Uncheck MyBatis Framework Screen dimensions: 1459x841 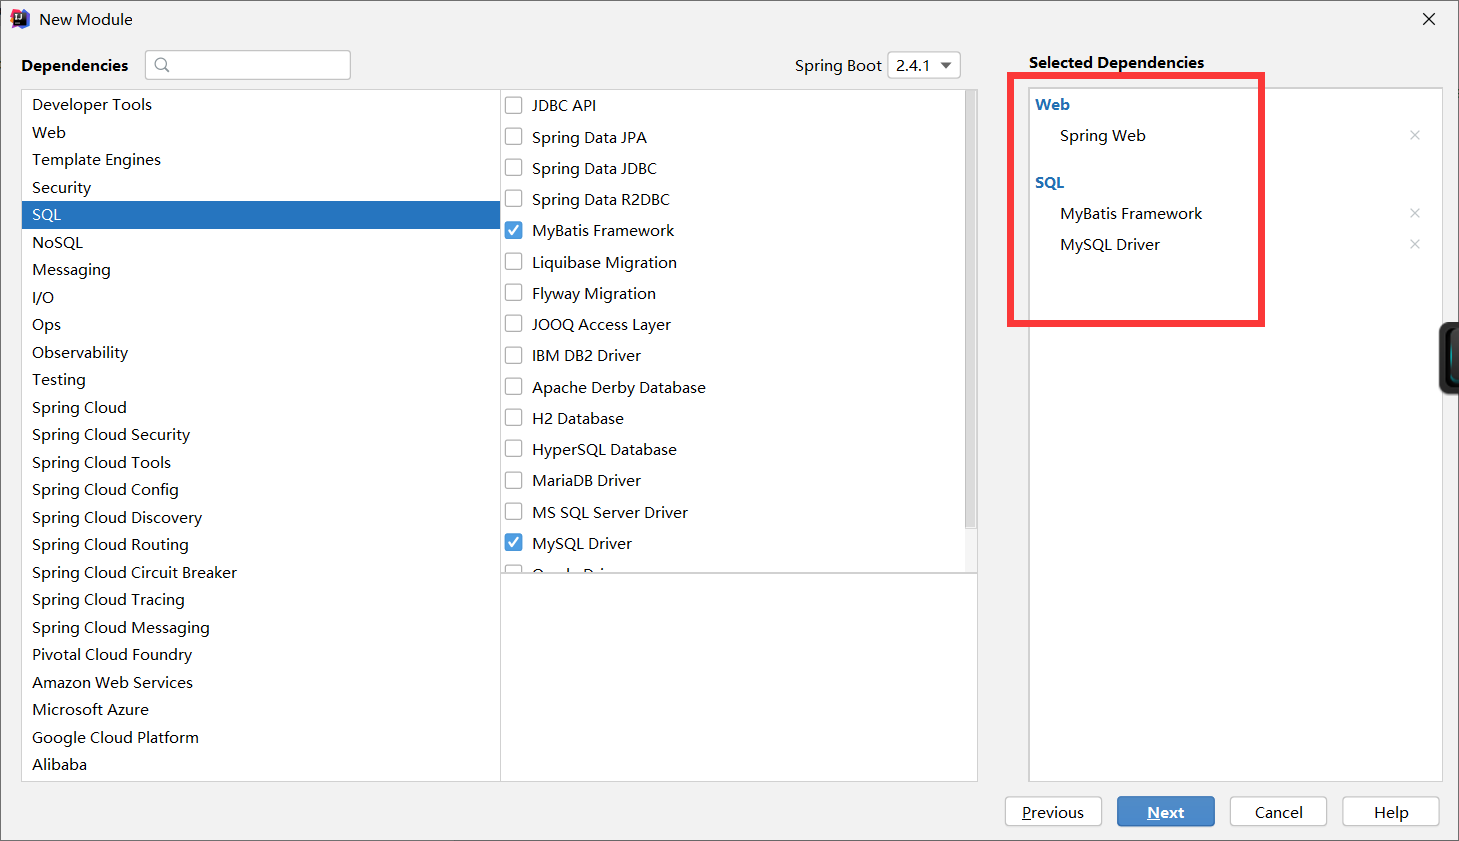(x=514, y=230)
